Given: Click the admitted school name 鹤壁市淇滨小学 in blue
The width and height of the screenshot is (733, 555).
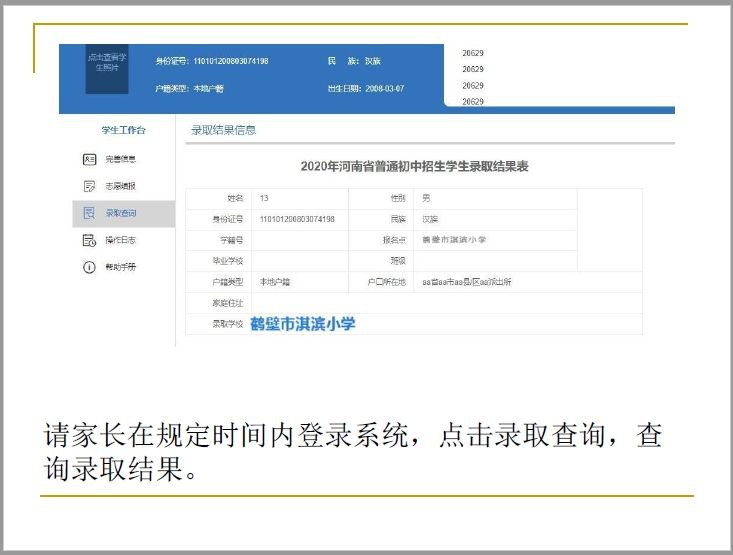Looking at the screenshot, I should 302,324.
